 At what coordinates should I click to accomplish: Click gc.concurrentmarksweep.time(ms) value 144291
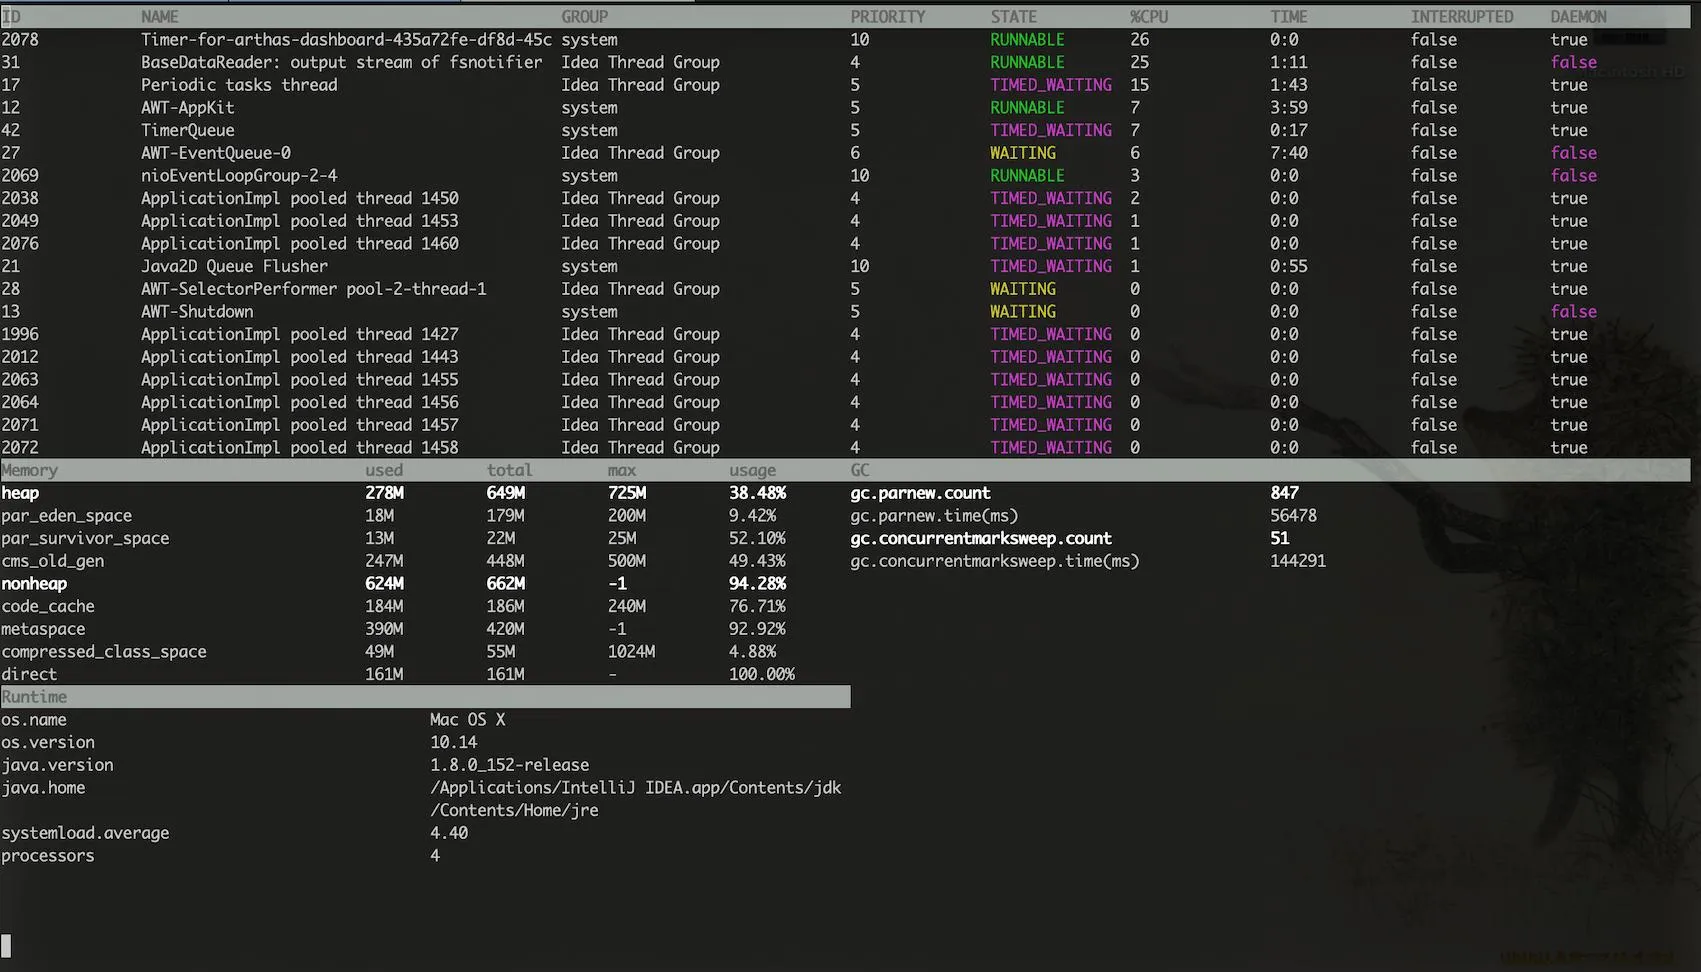tap(1298, 561)
